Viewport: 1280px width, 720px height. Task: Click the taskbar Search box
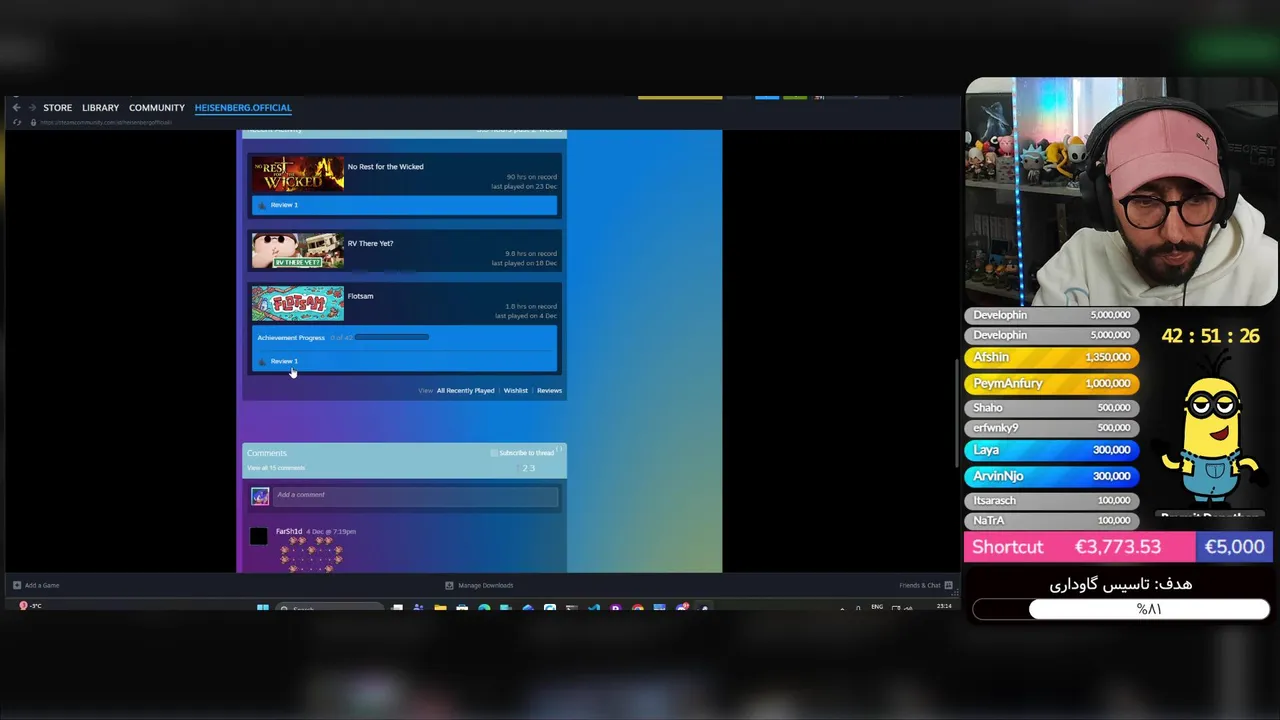coord(330,608)
